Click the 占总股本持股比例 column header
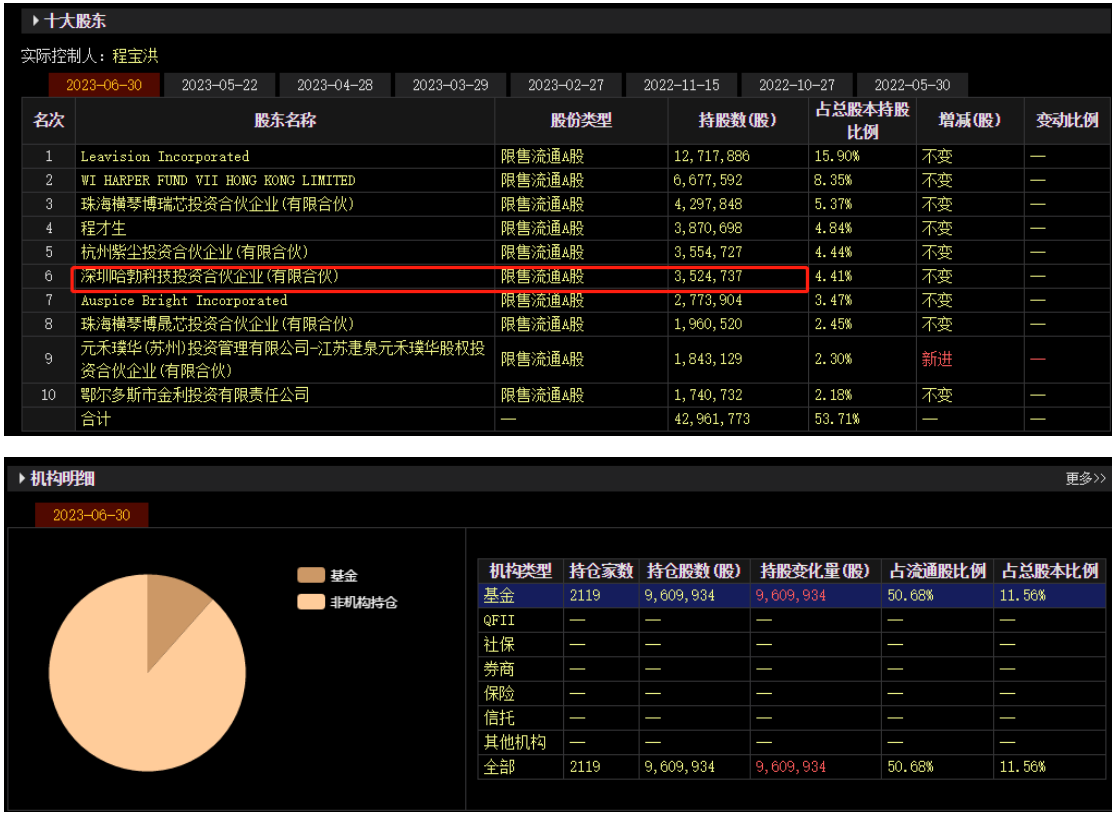 [862, 121]
